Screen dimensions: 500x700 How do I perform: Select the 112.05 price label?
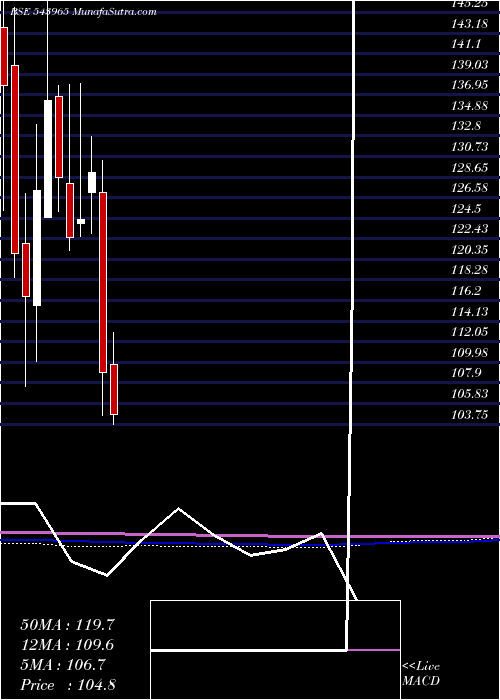(x=470, y=332)
